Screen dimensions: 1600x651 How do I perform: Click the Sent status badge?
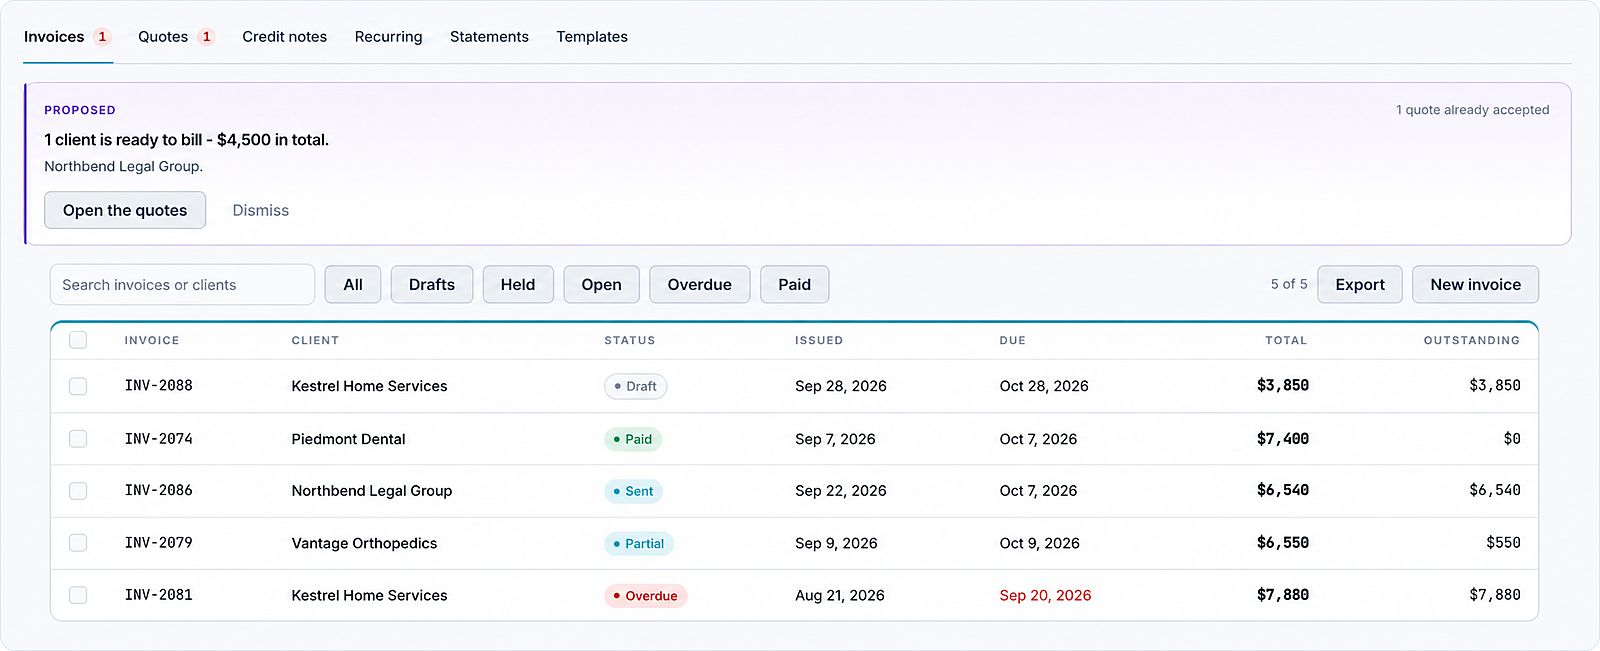pos(634,491)
